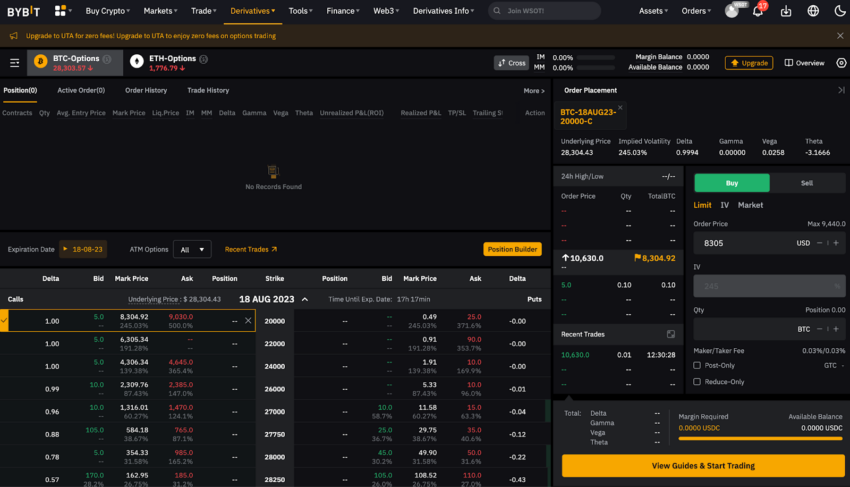The height and width of the screenshot is (487, 850).
Task: Open the Expiration Date 18-08-23 selector
Action: pos(83,249)
